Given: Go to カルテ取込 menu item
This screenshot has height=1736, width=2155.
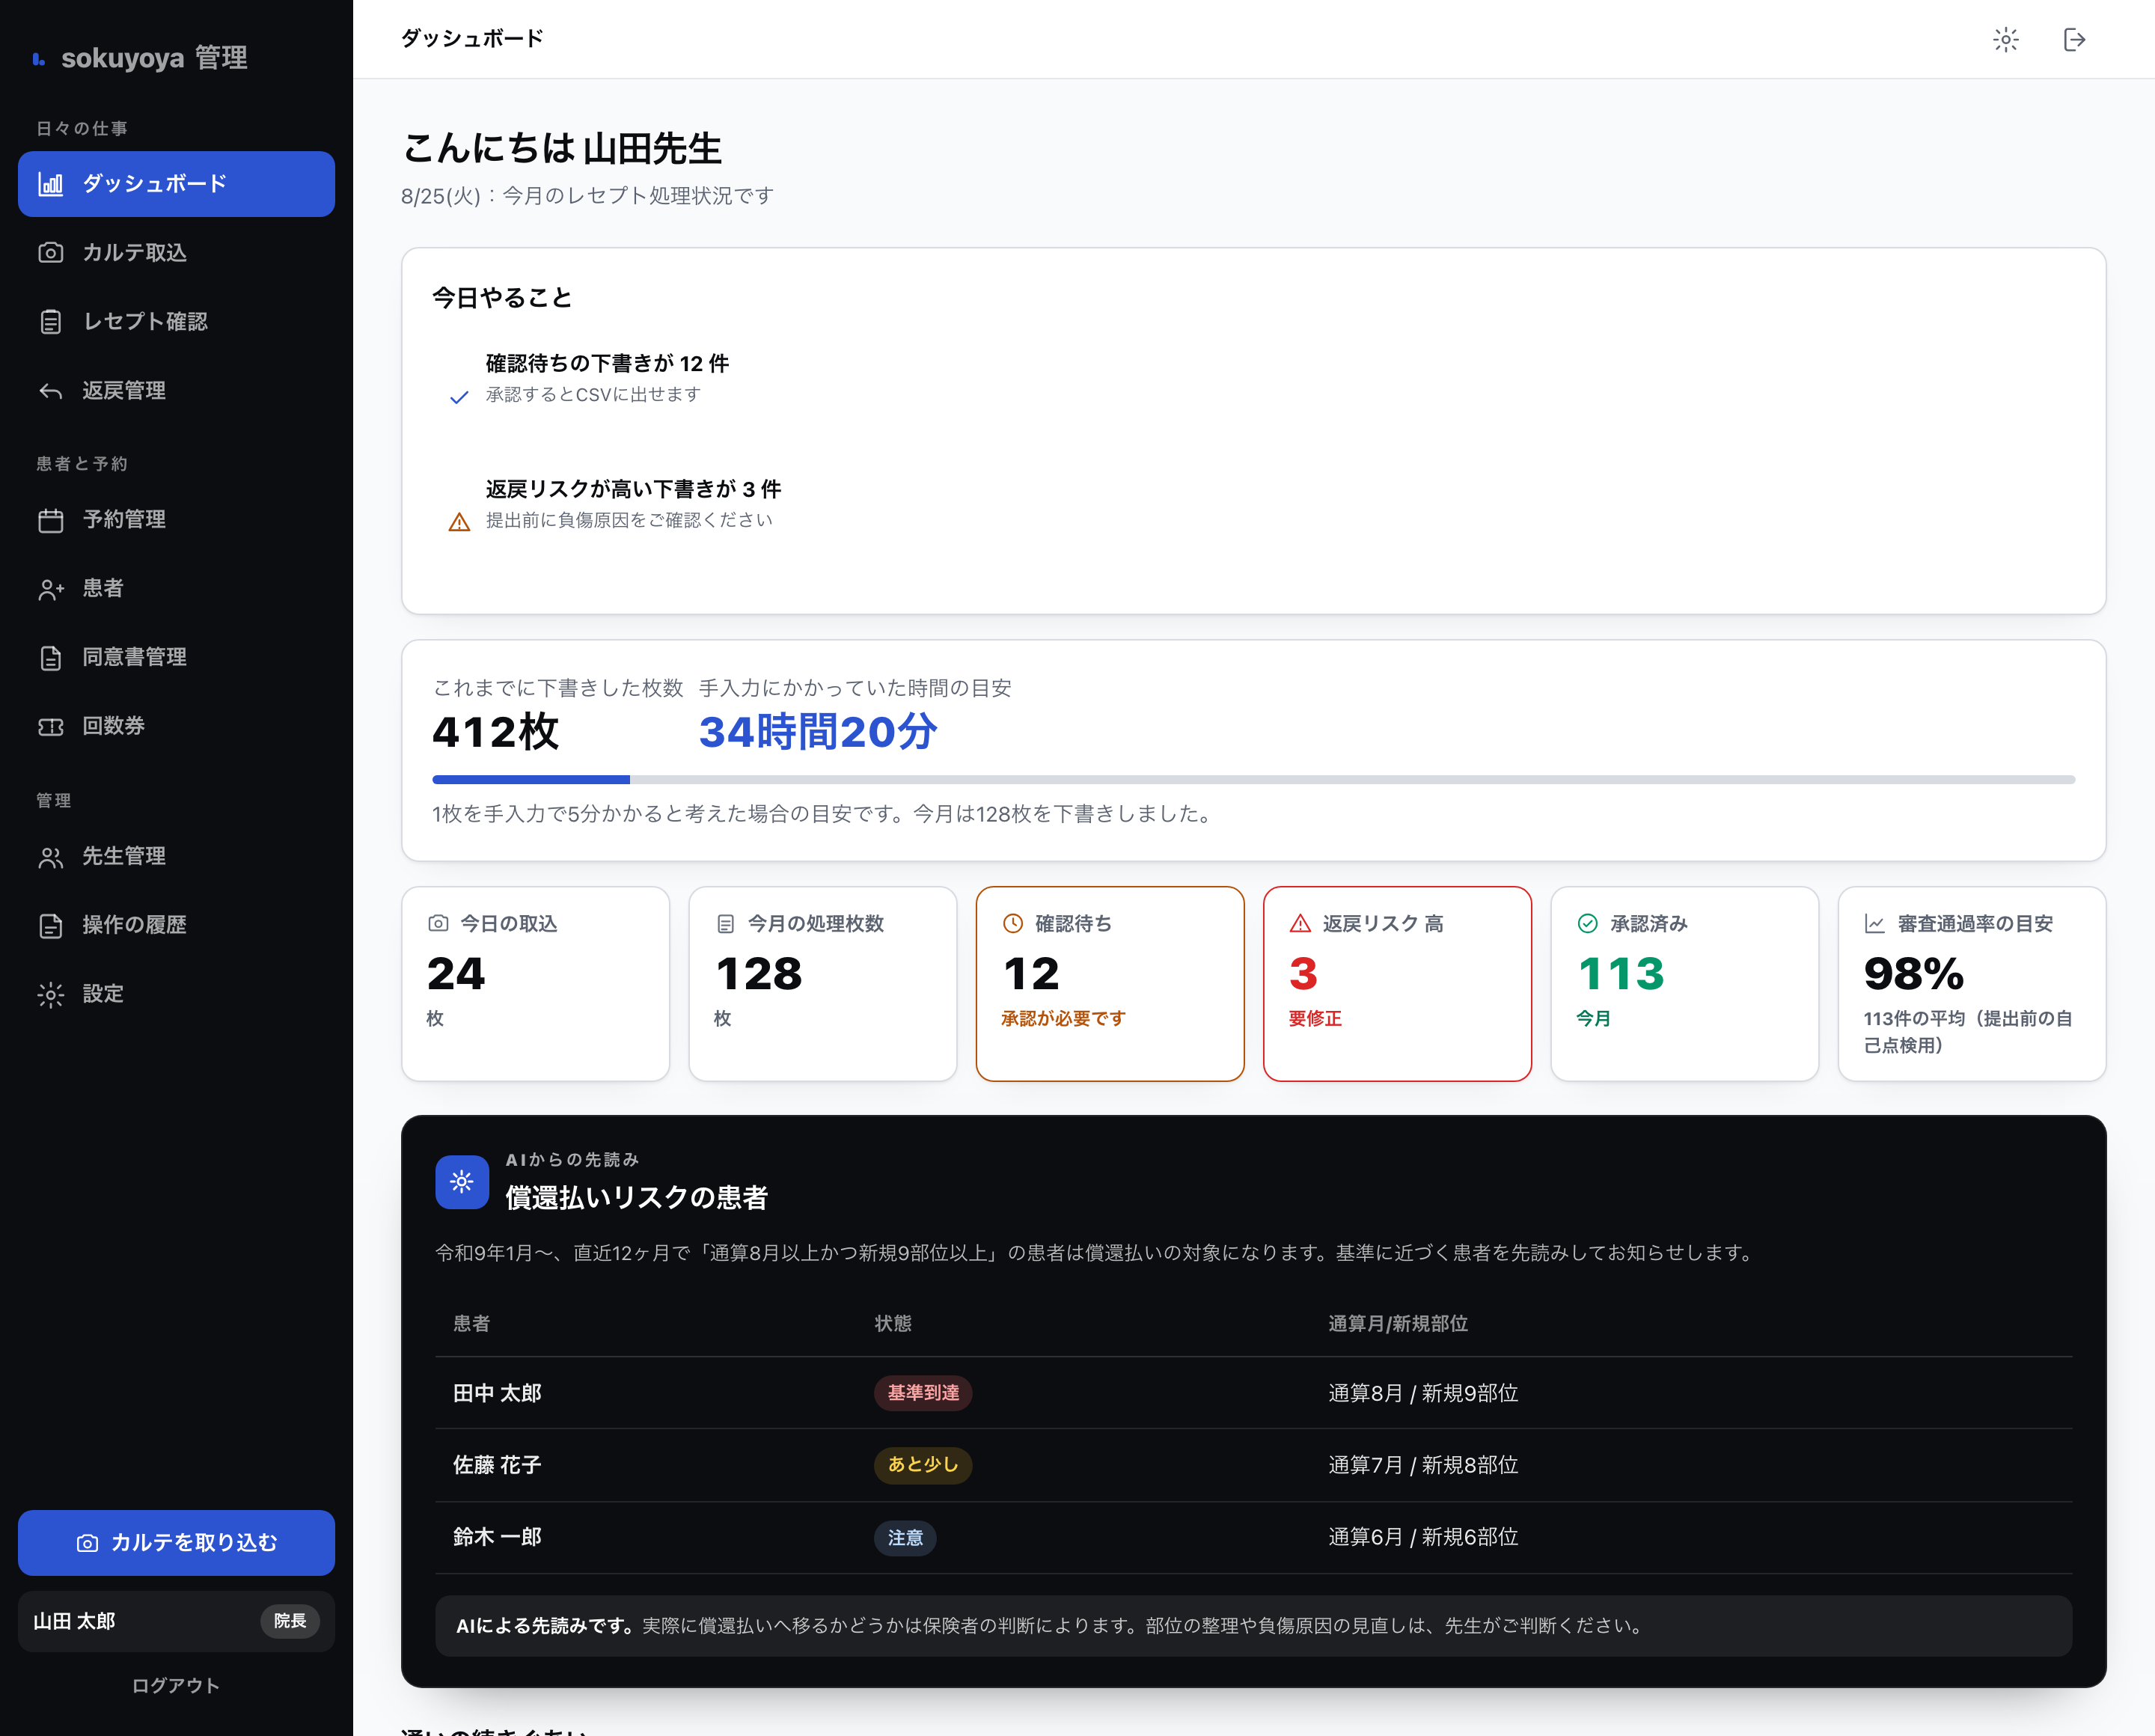Looking at the screenshot, I should tap(176, 253).
